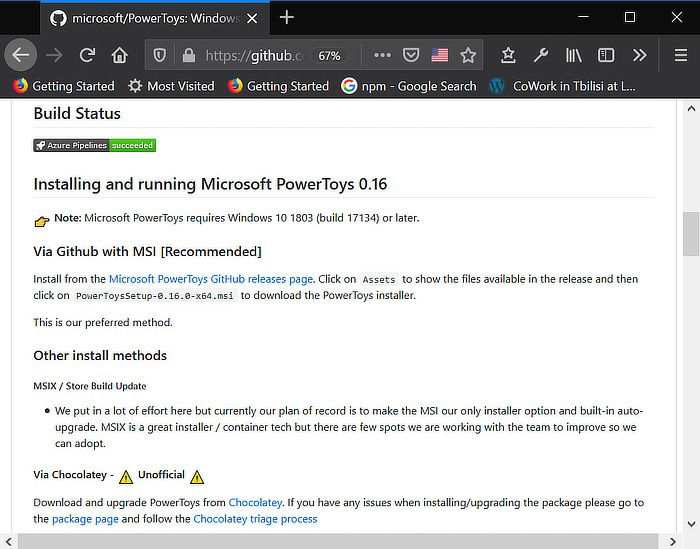Viewport: 700px width, 549px height.
Task: Open Microsoft PowerToys GitHub releases page link
Action: pos(211,279)
